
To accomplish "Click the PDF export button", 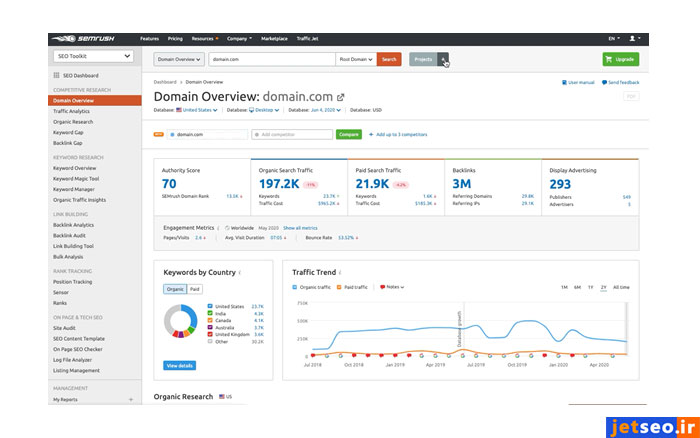I will (x=631, y=96).
